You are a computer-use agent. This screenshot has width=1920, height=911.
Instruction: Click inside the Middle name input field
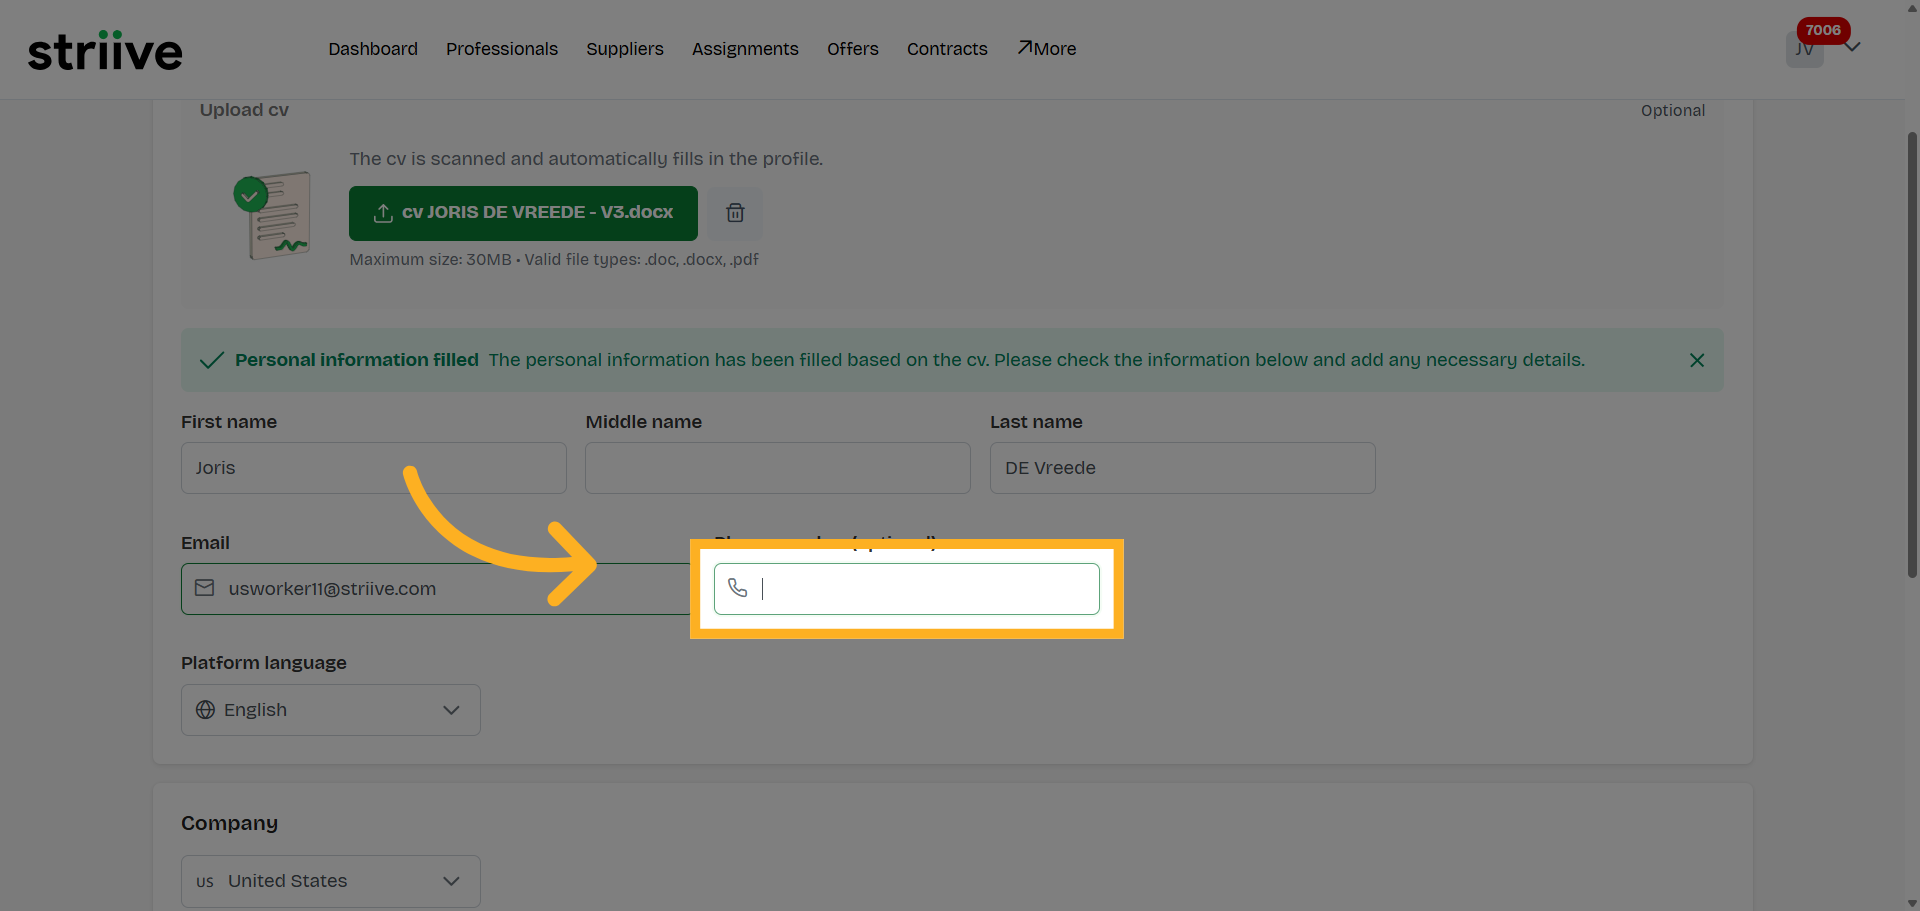tap(777, 467)
